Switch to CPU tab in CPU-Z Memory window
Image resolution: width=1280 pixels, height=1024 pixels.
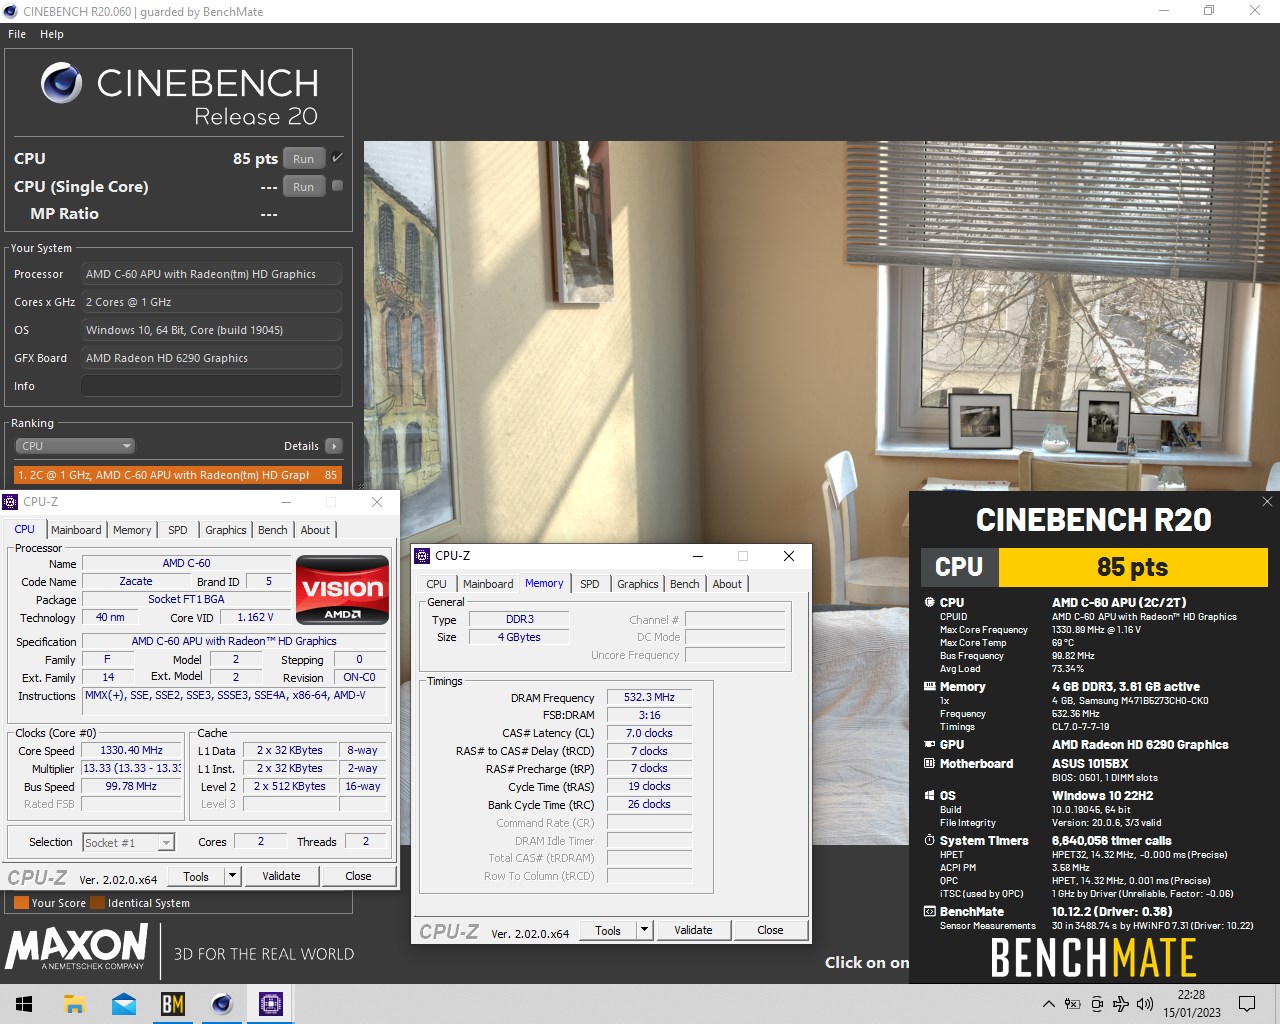(437, 584)
